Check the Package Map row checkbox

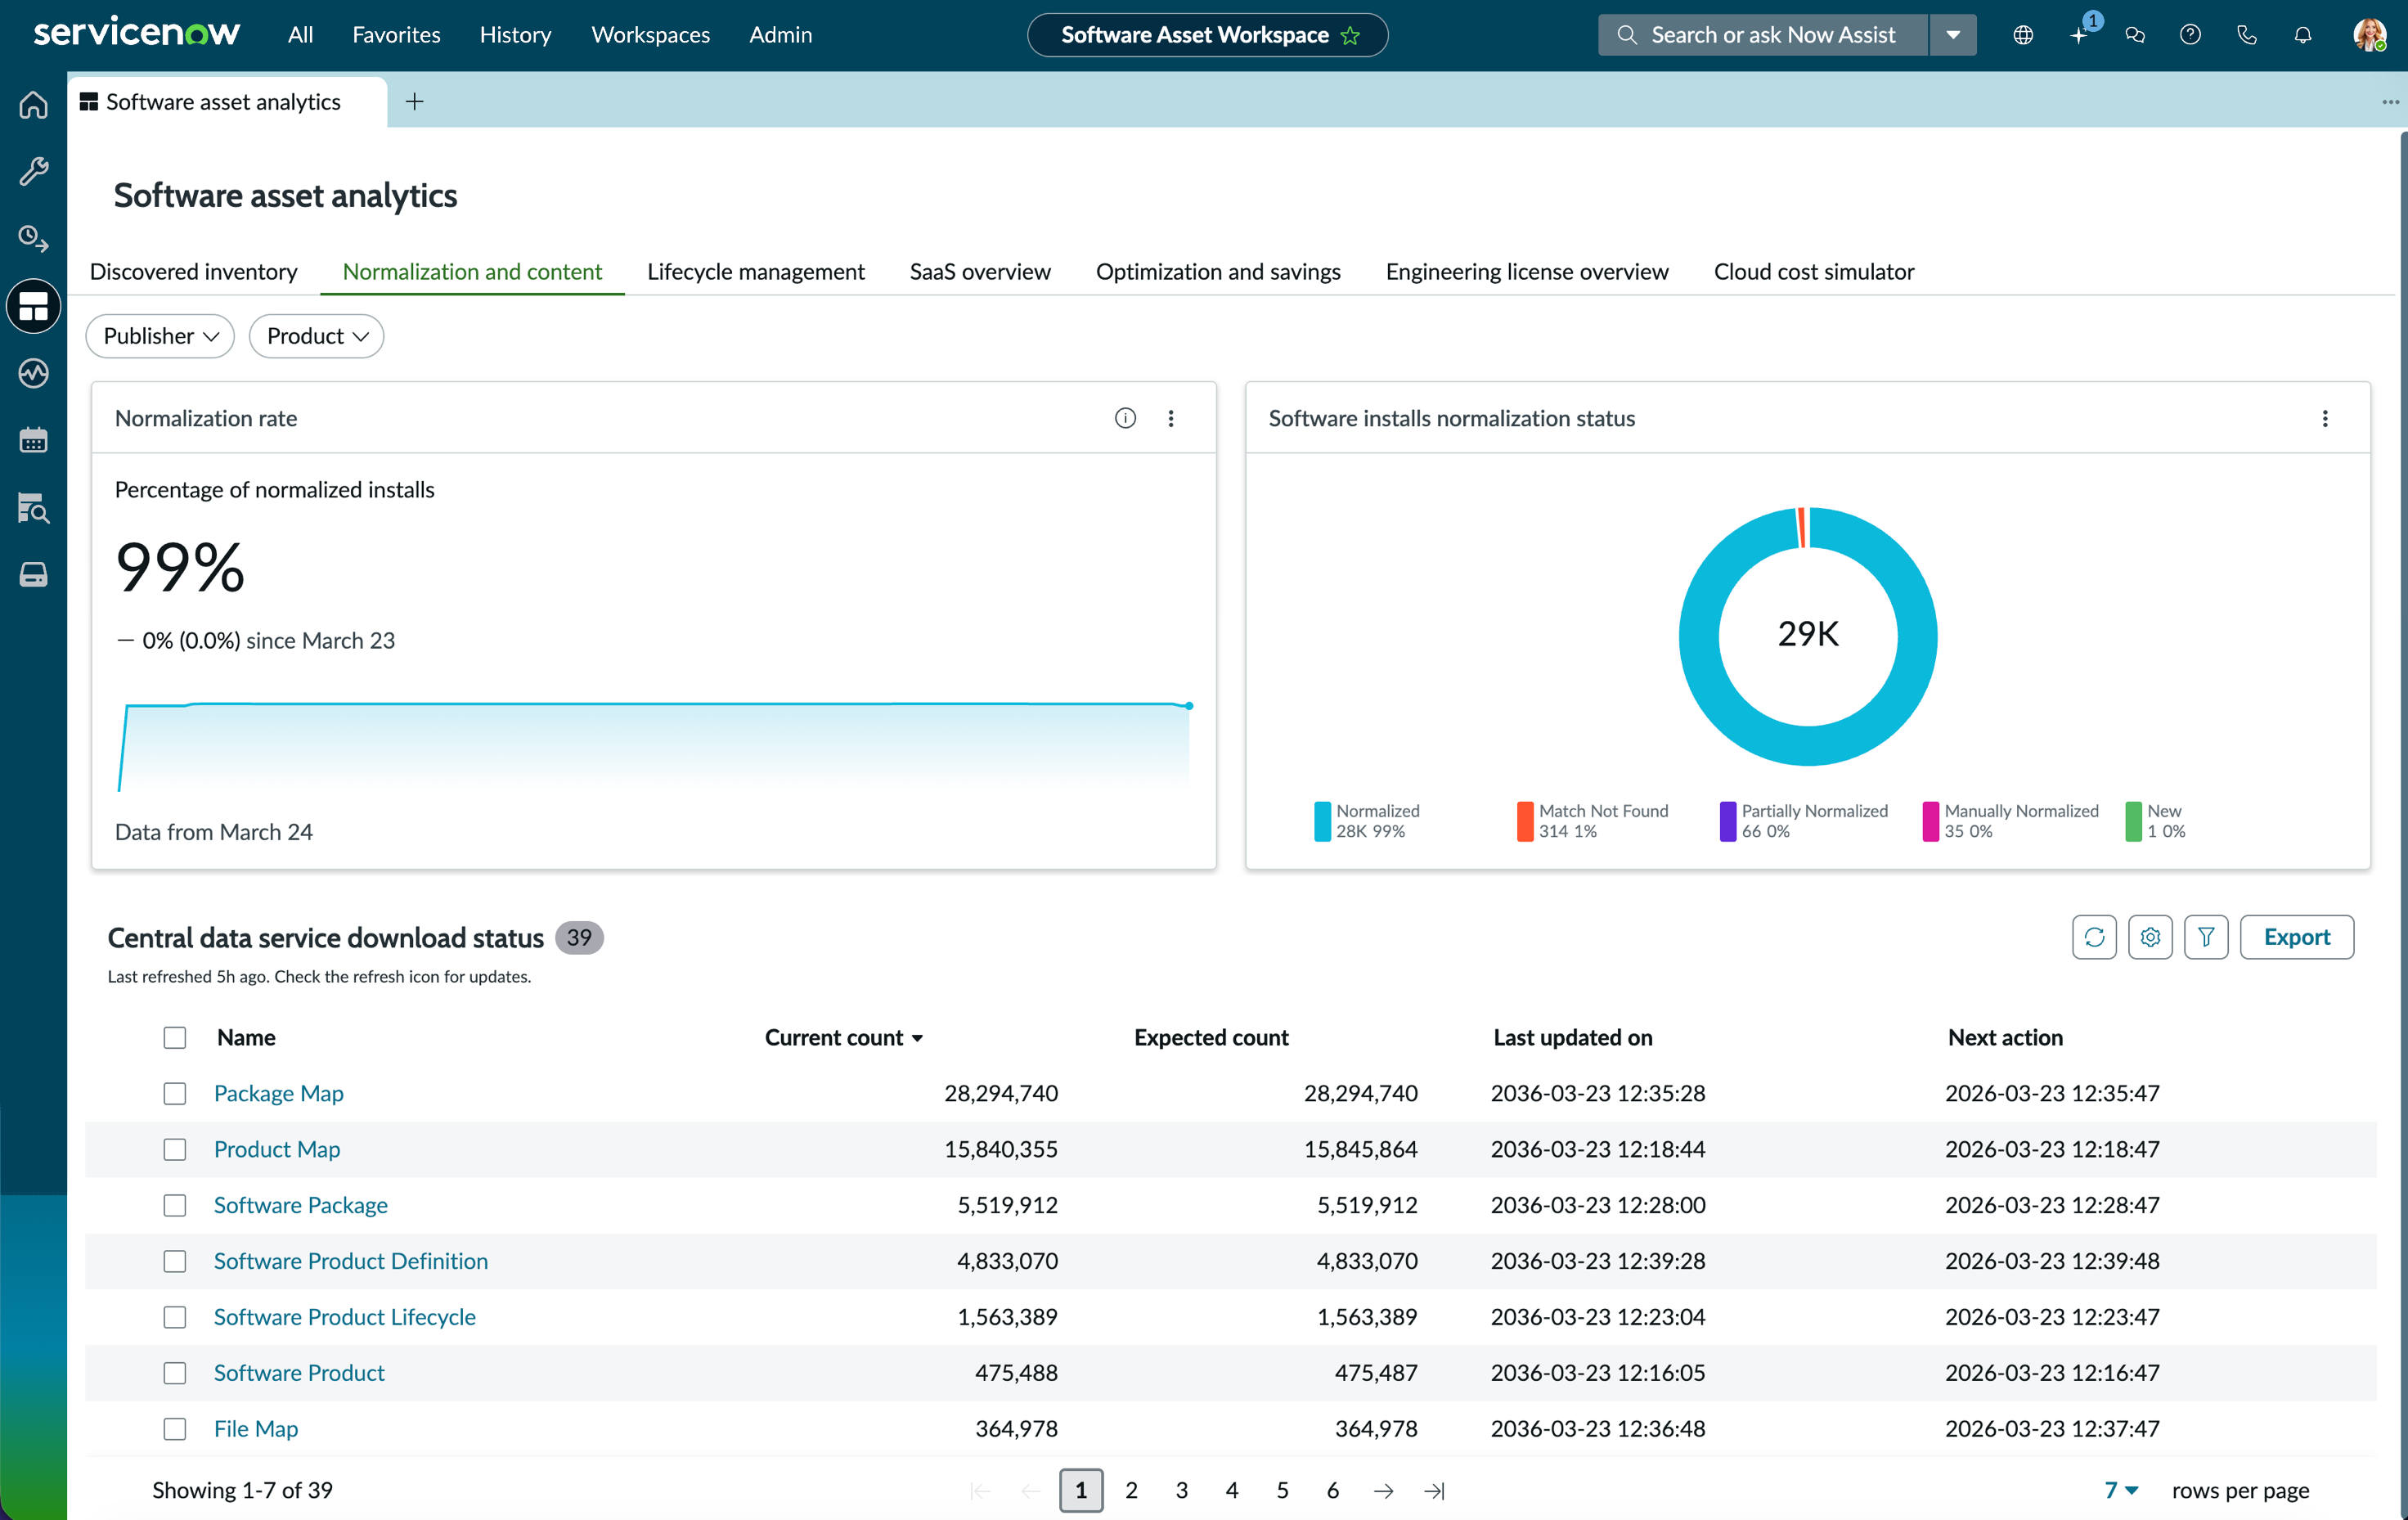click(175, 1093)
